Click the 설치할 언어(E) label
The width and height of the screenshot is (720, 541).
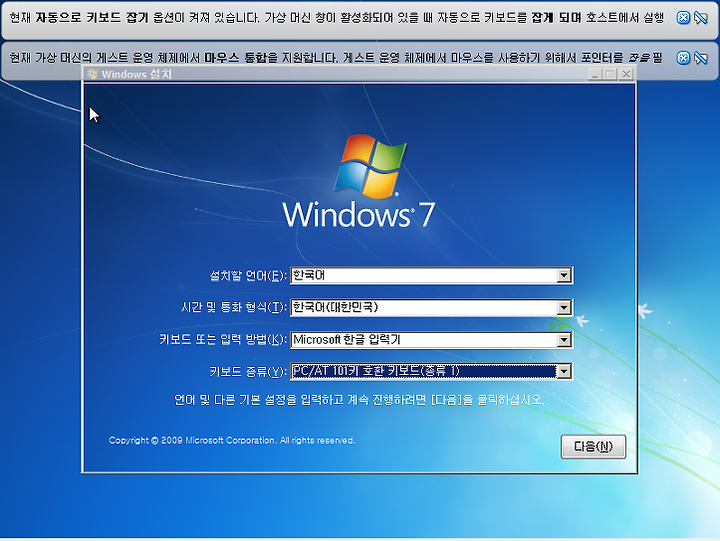[x=248, y=276]
